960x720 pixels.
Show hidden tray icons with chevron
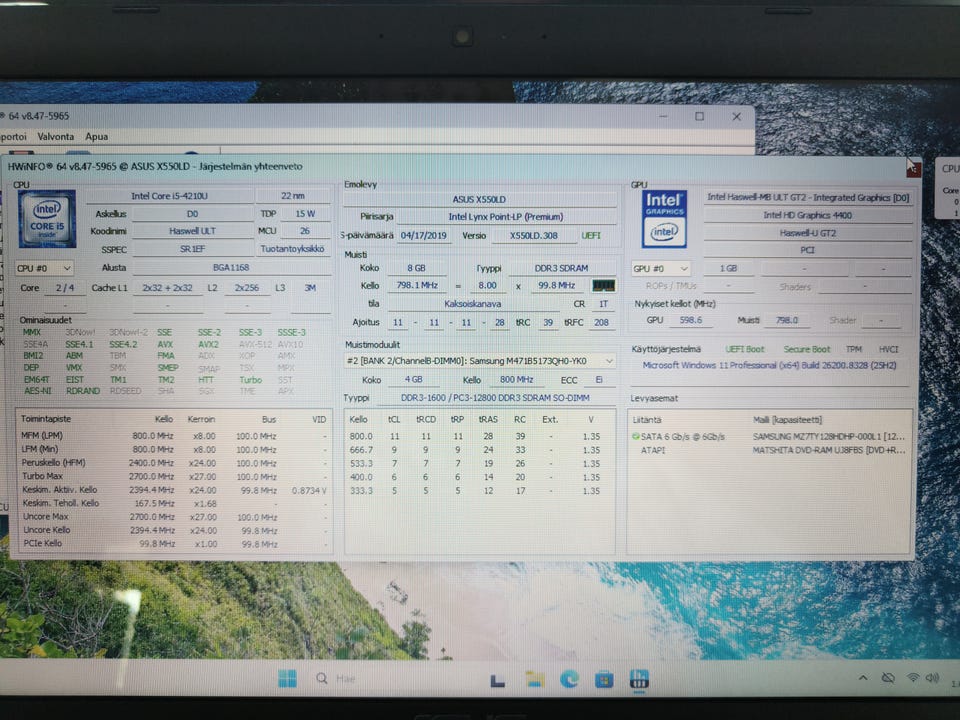tap(863, 678)
